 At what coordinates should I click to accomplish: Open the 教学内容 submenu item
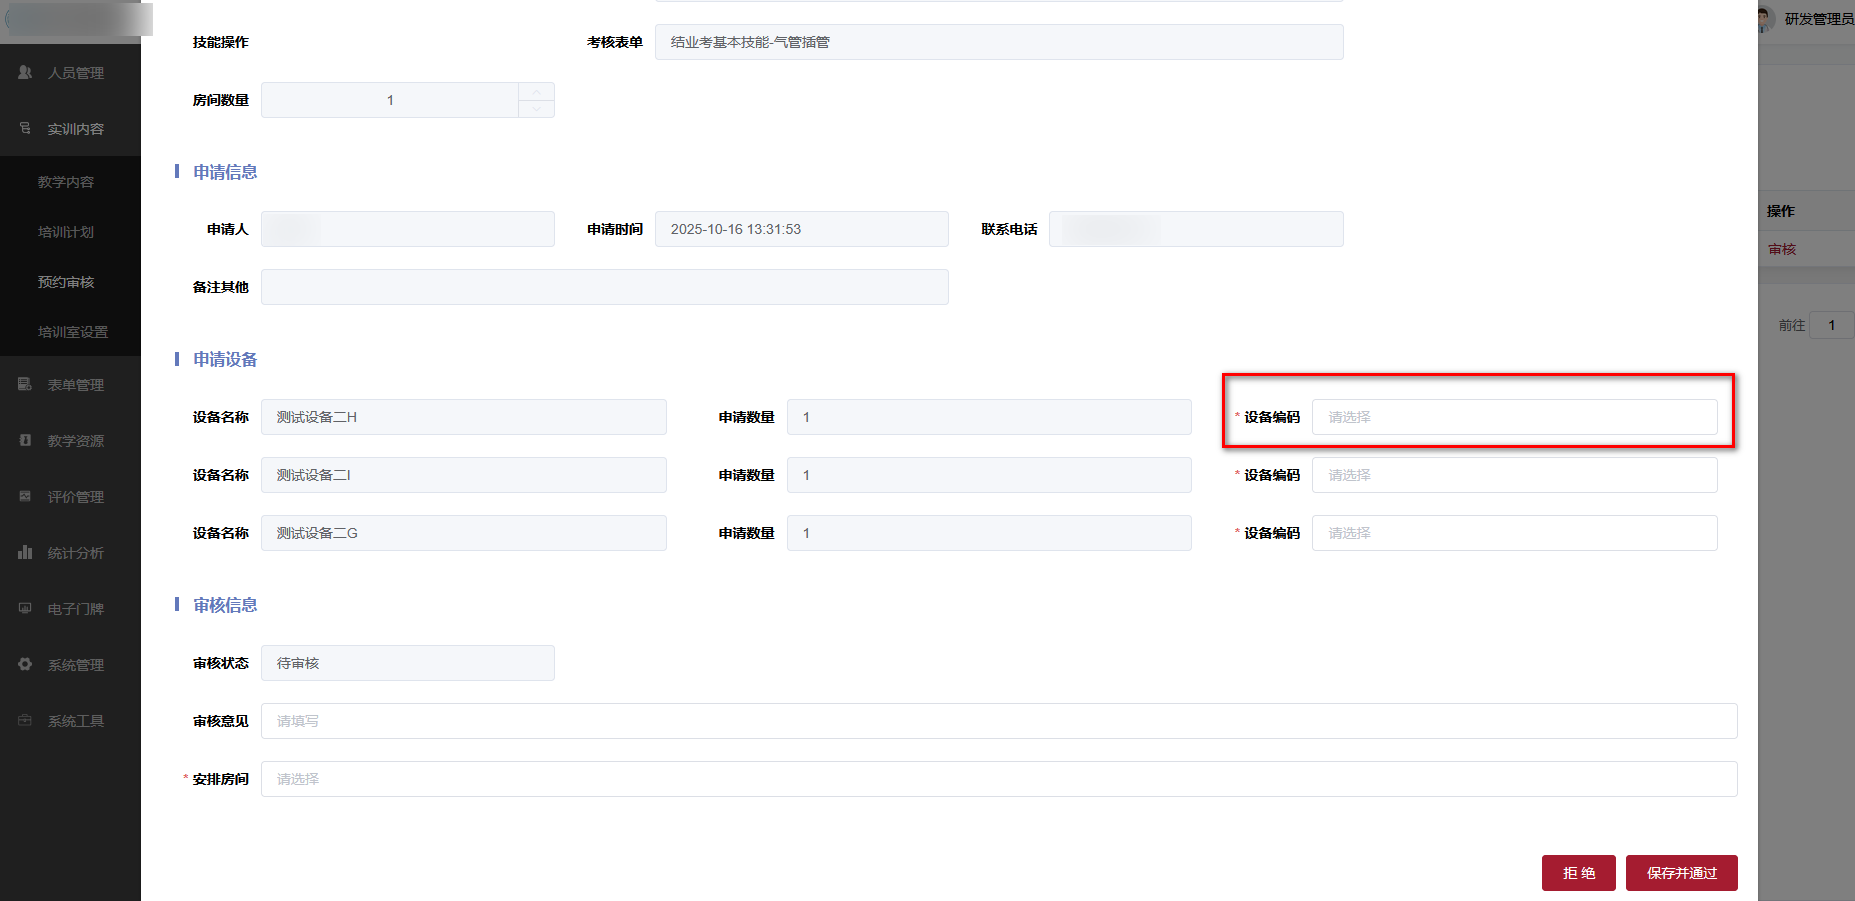(x=70, y=182)
